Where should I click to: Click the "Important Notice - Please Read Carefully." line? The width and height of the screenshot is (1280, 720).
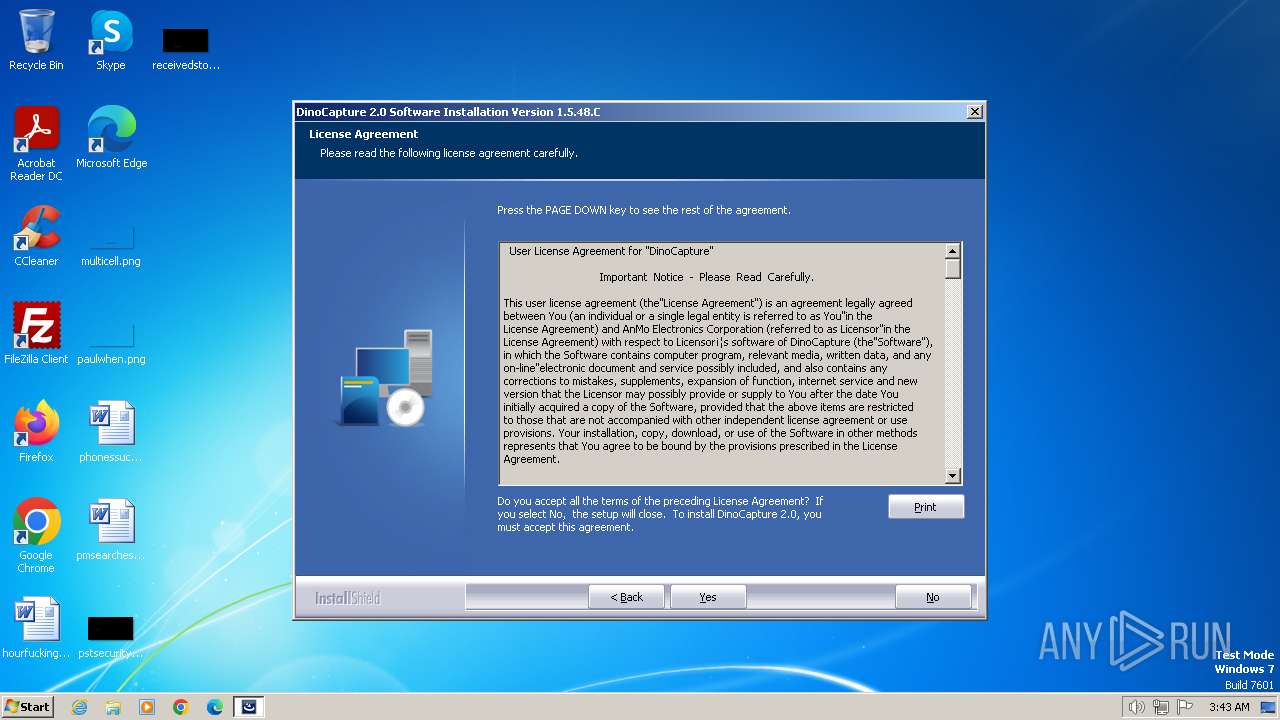click(x=706, y=277)
